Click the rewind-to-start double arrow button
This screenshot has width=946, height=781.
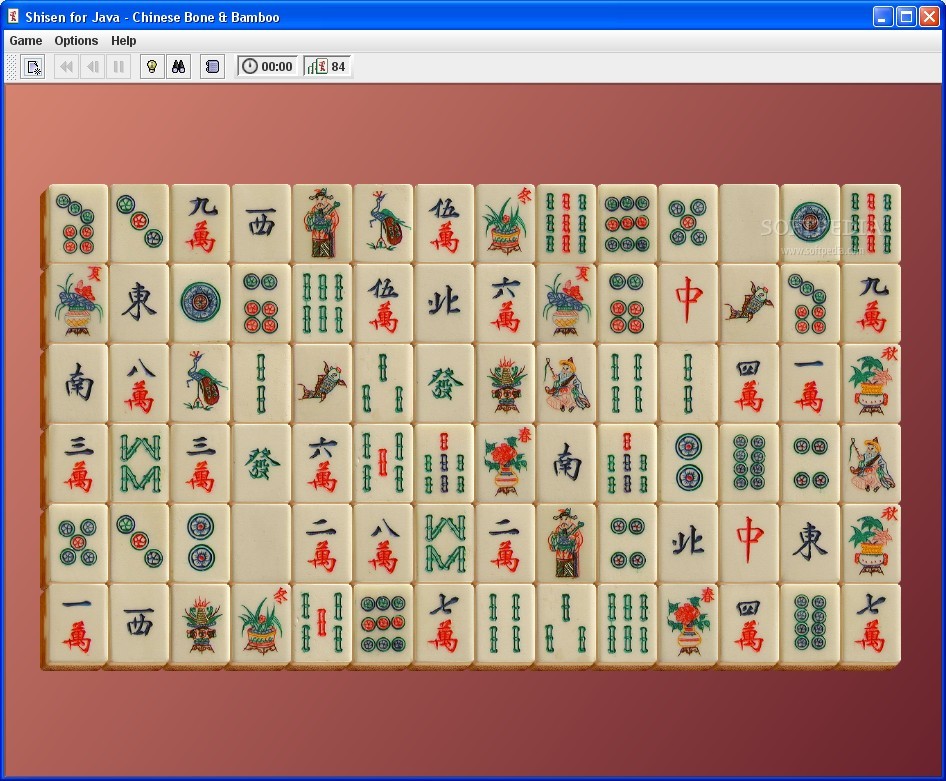tap(66, 66)
